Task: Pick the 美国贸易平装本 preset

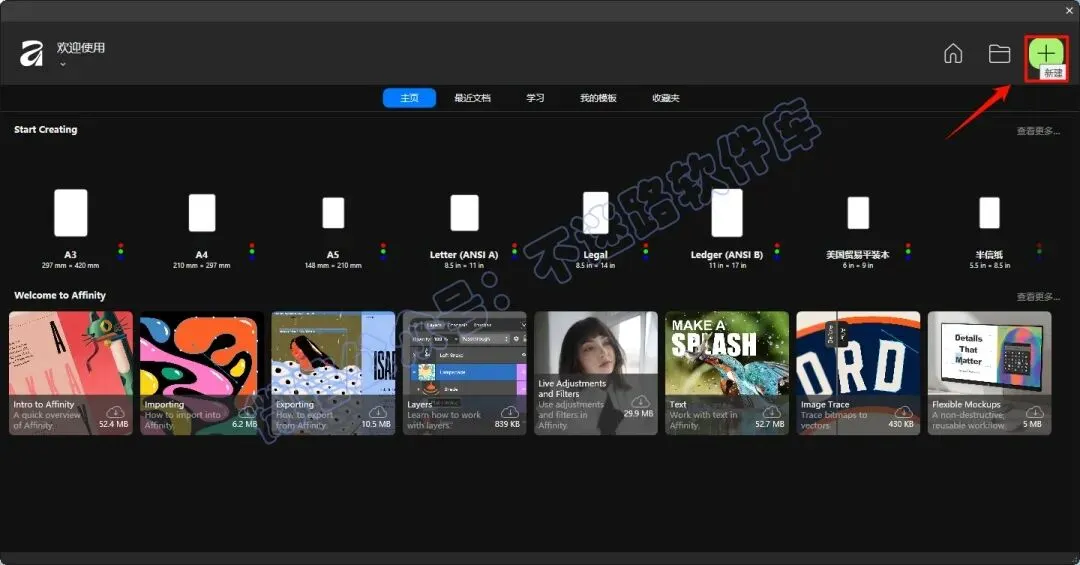Action: 858,213
